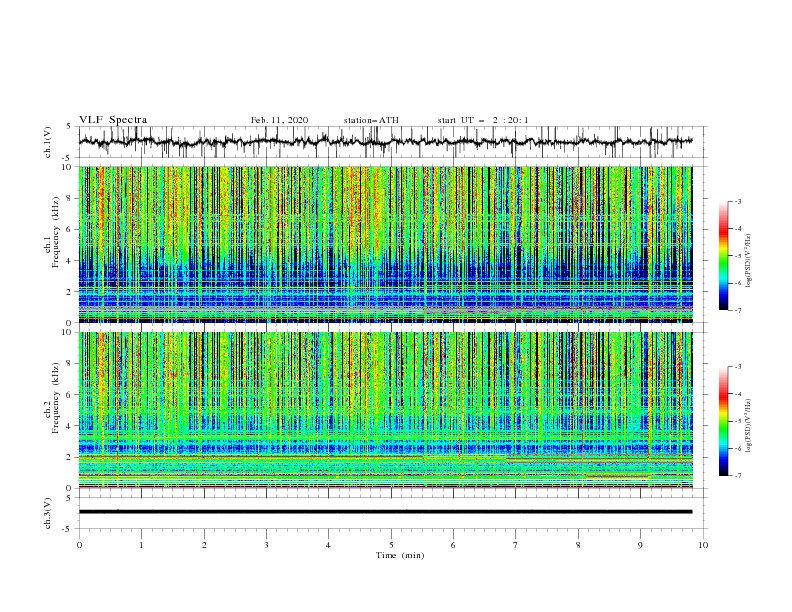Click time axis tick label "6"
The image size is (792, 612).
[453, 545]
